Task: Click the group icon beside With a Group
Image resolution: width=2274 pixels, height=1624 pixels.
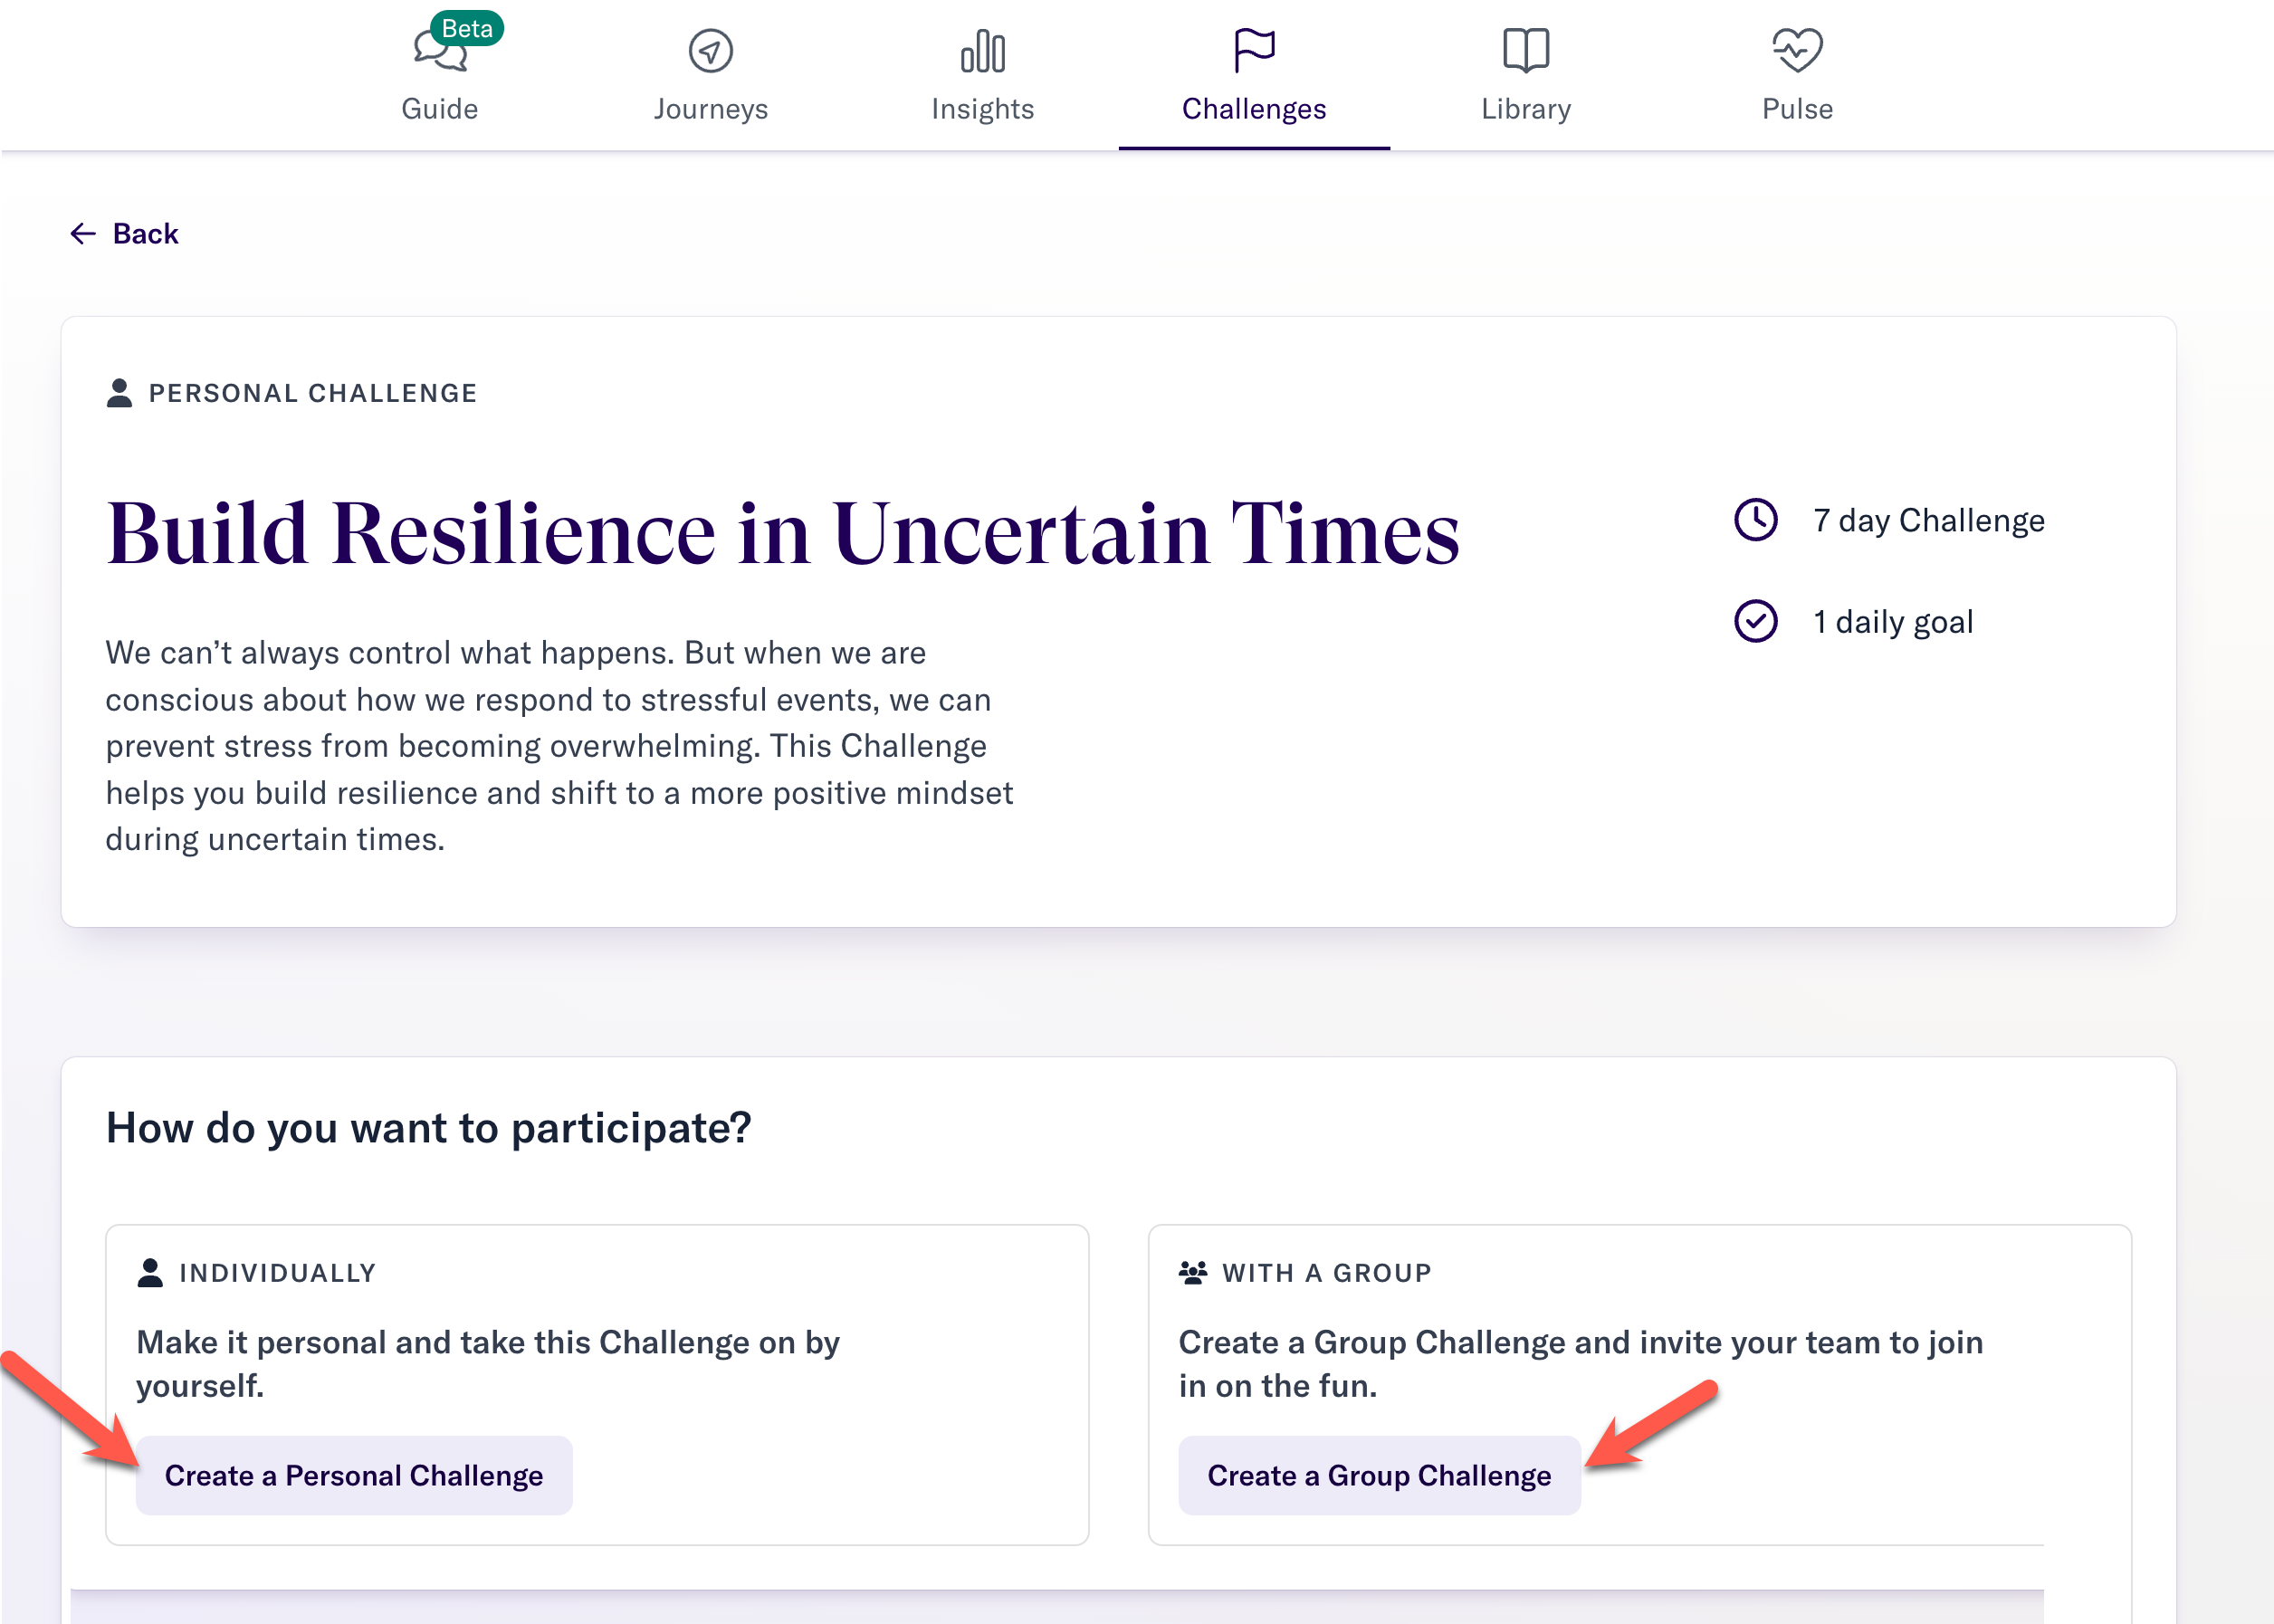Action: (1193, 1273)
